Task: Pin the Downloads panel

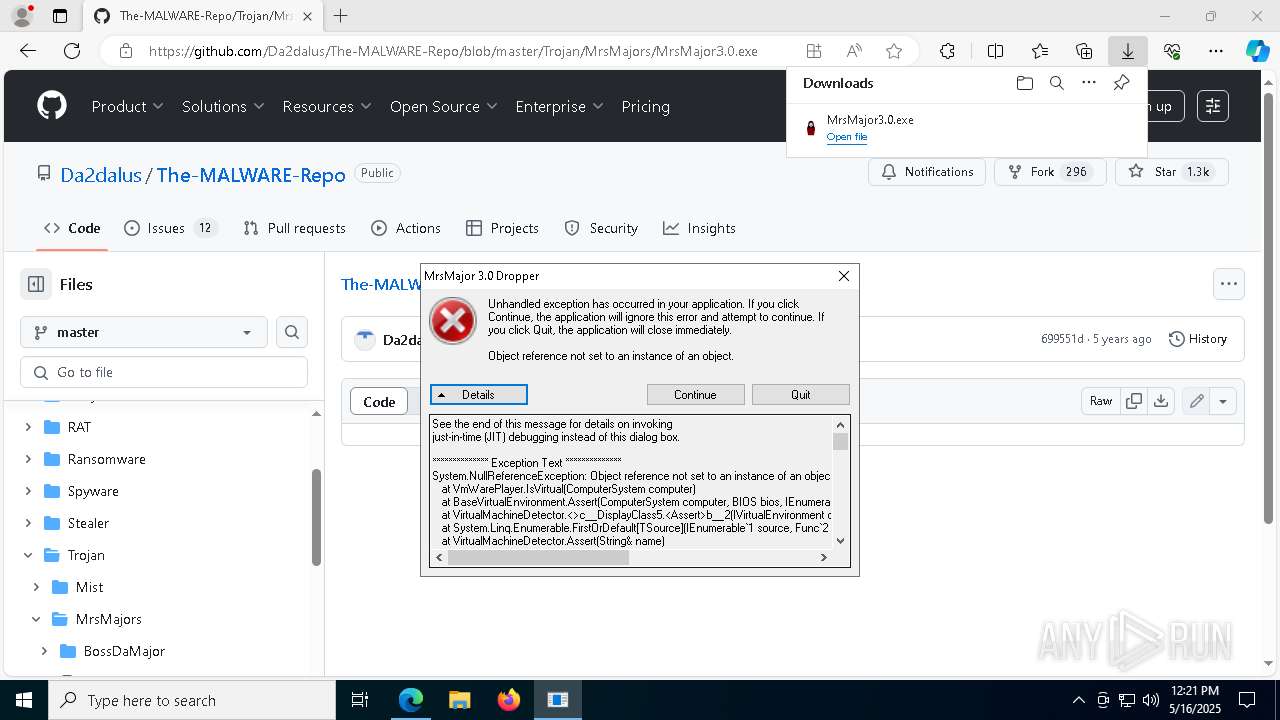Action: point(1121,83)
